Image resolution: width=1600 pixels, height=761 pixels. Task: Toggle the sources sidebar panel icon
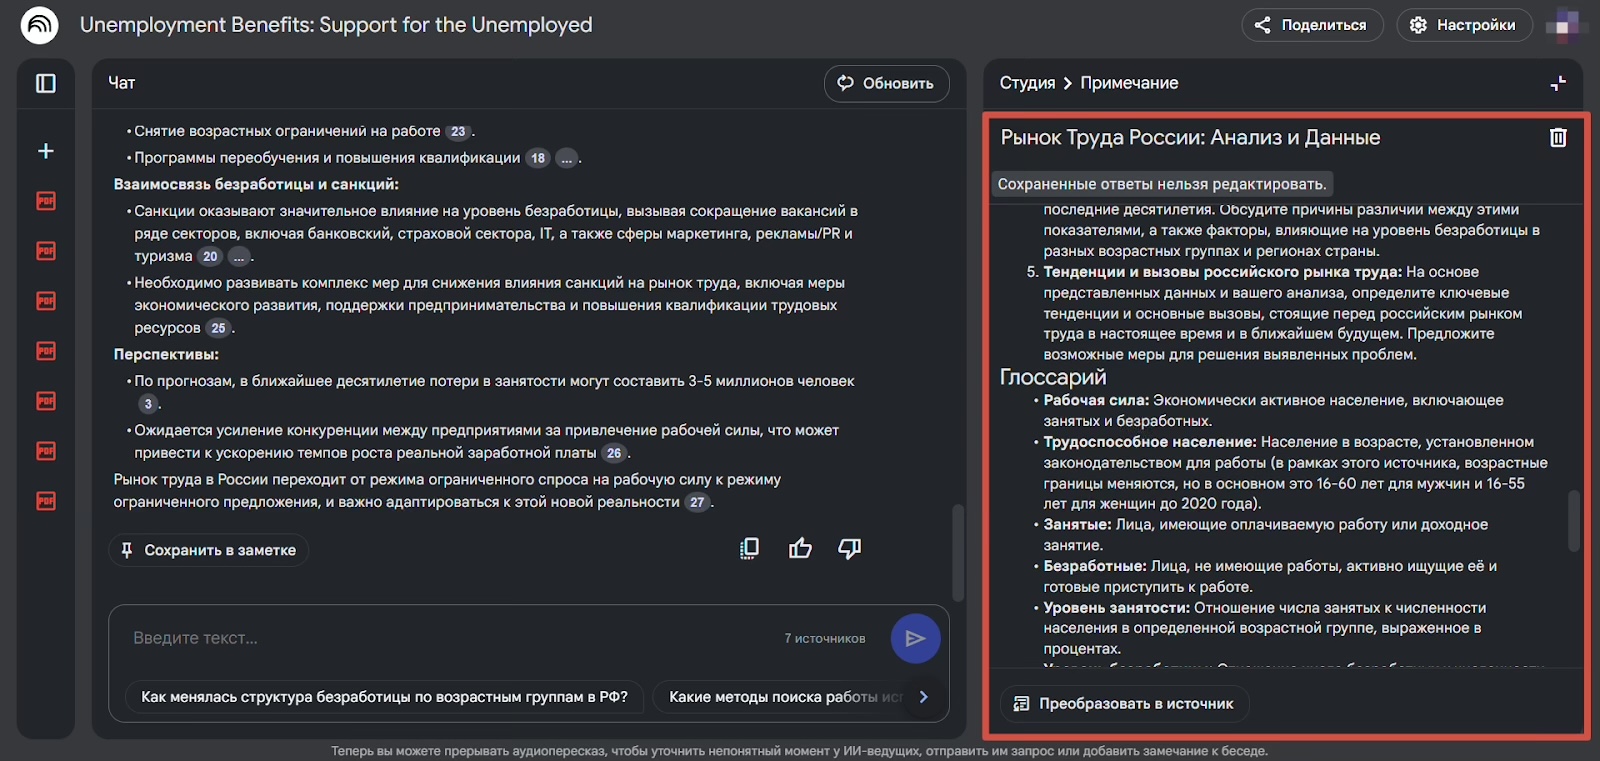46,83
